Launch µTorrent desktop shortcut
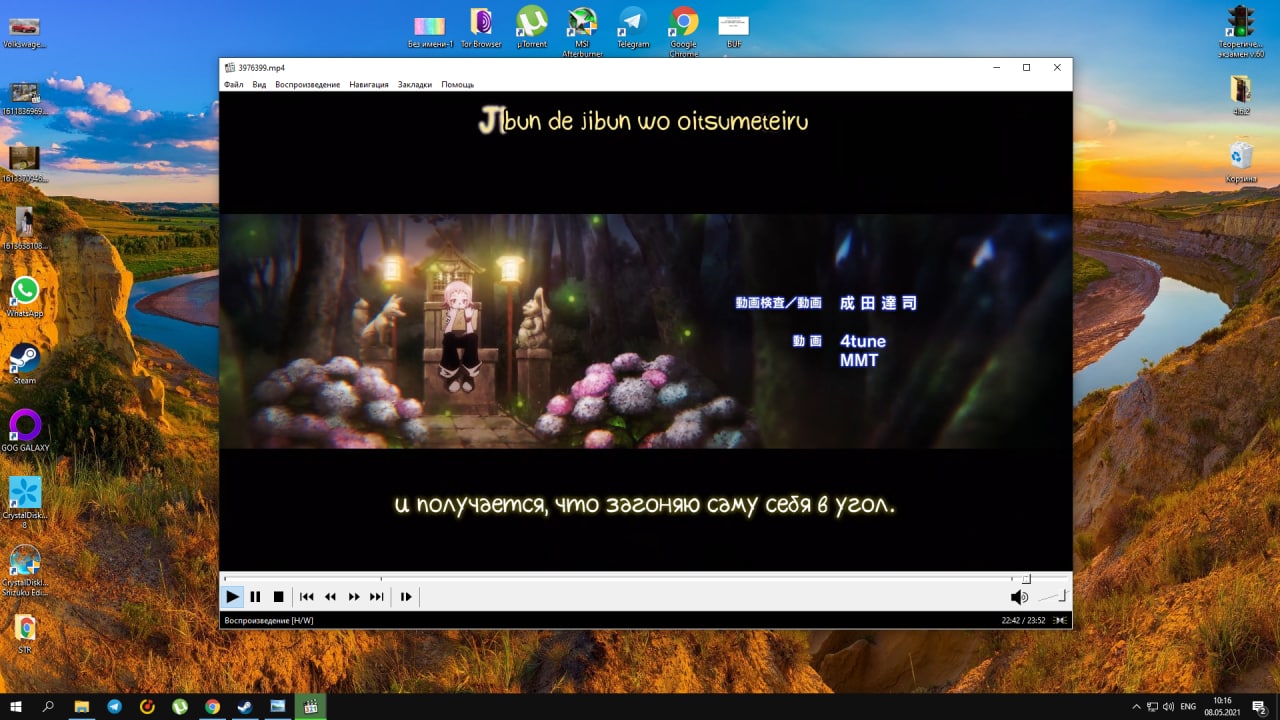 pos(532,28)
